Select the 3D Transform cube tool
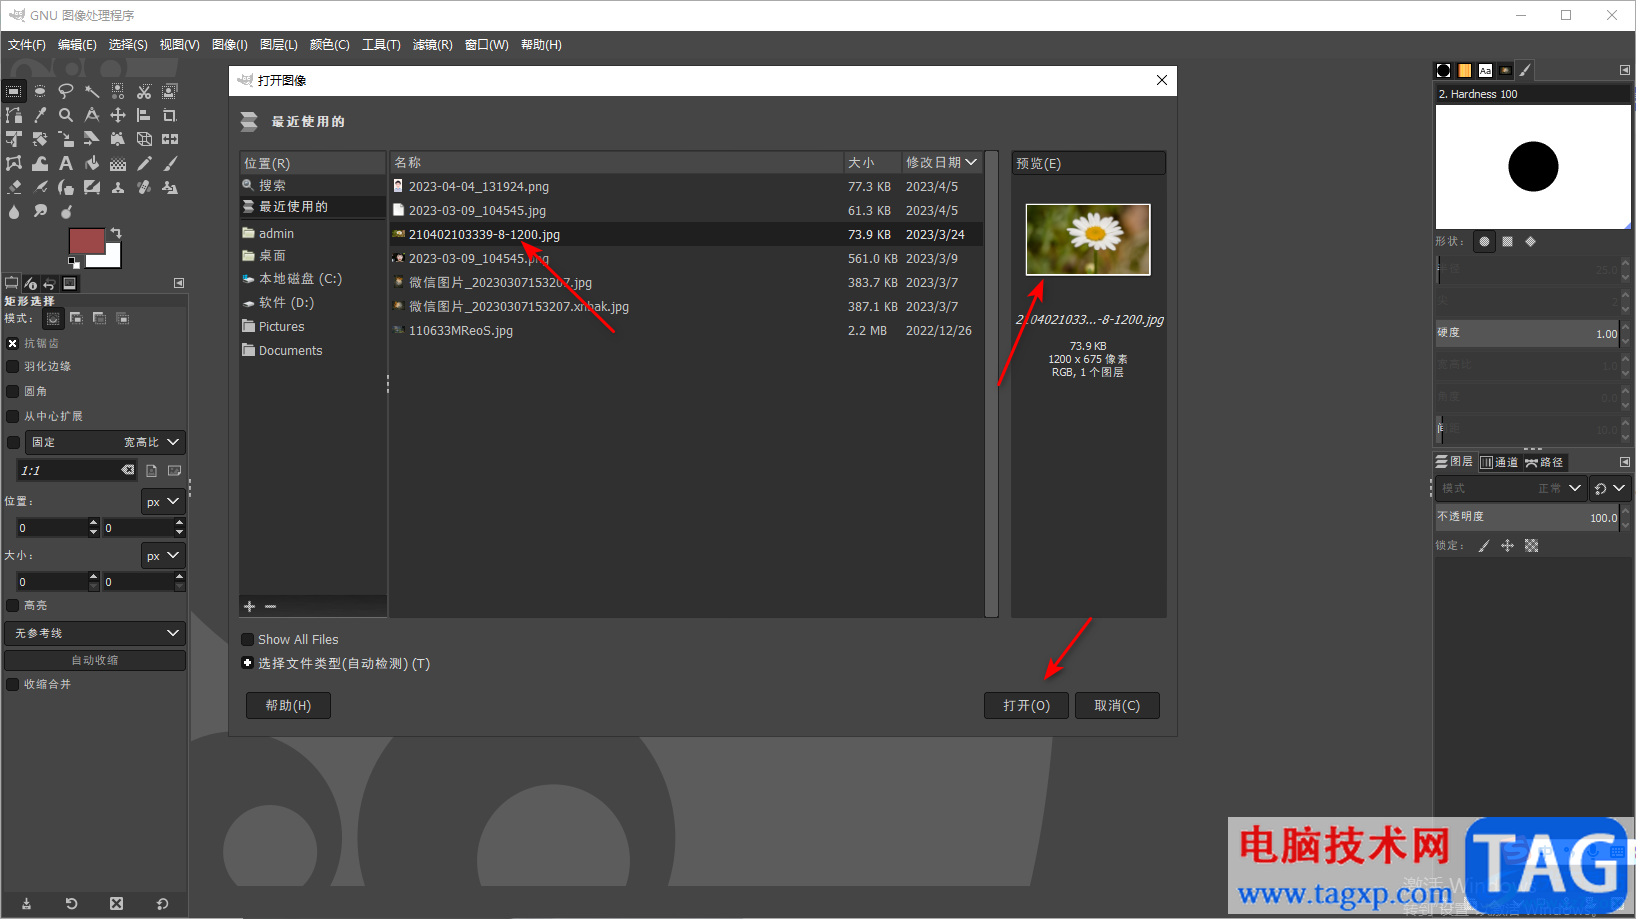The image size is (1636, 919). tap(144, 139)
